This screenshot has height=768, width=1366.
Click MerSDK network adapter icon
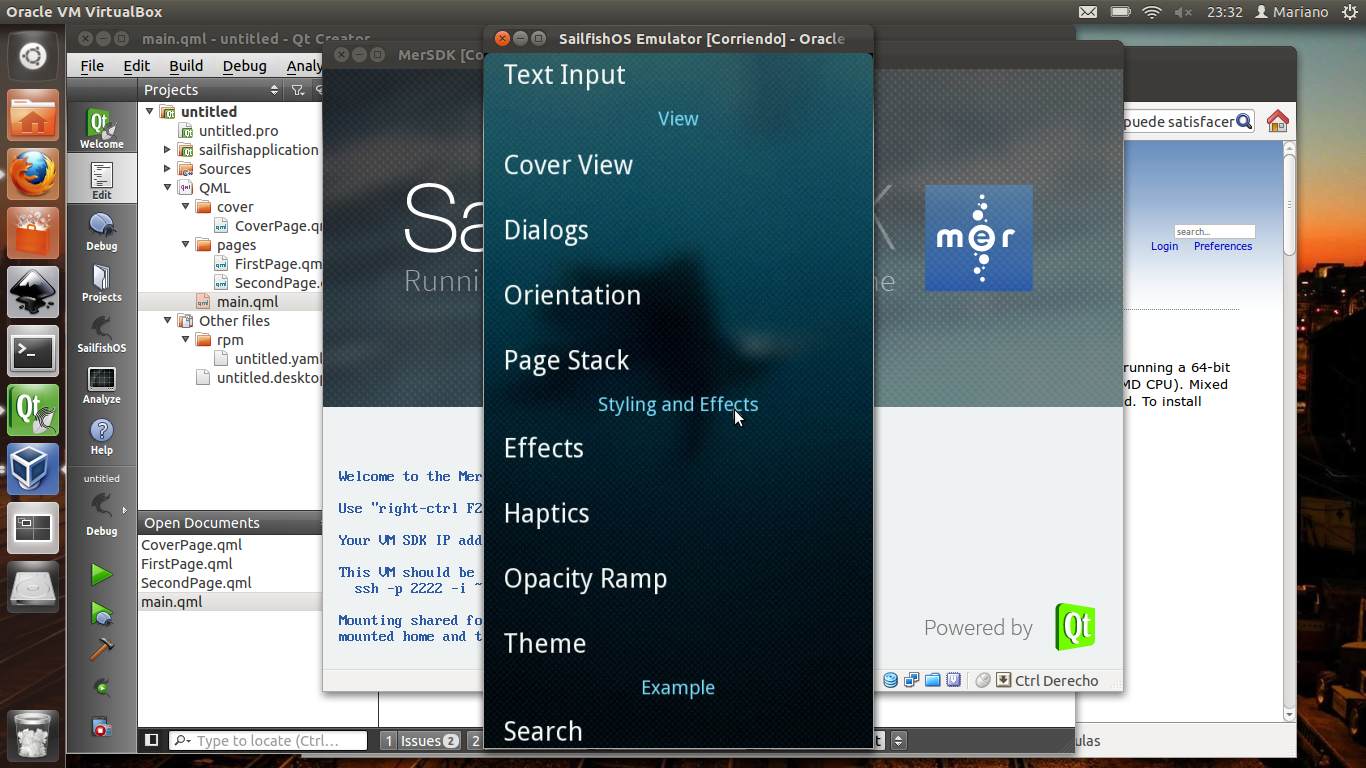click(911, 680)
